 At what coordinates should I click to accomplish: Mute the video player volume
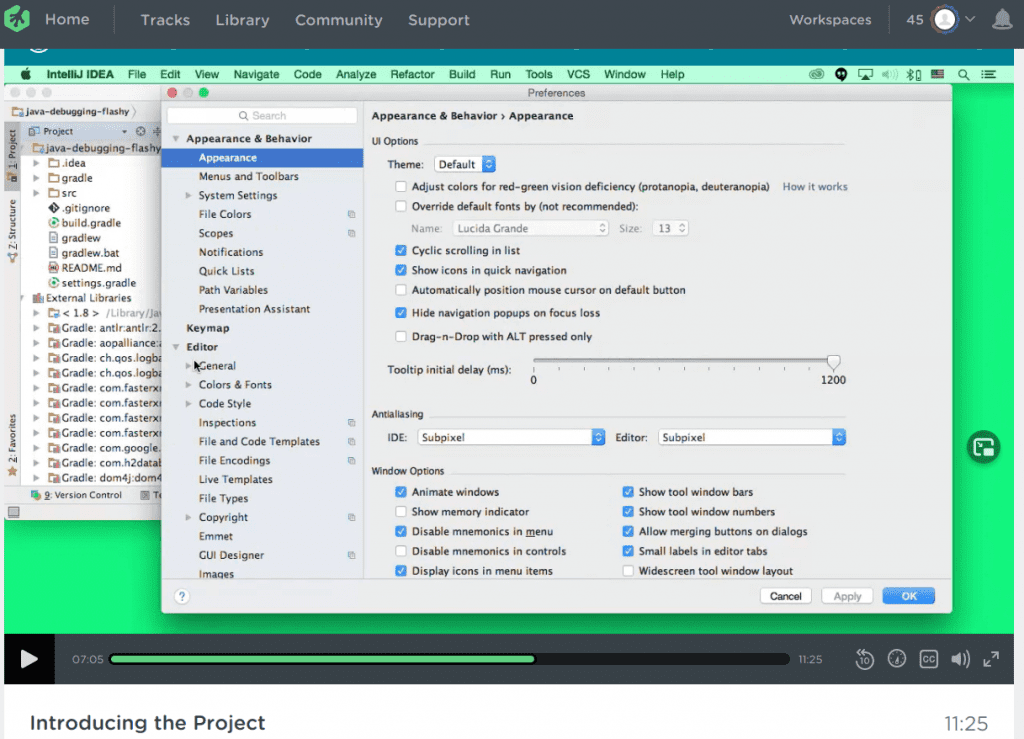[x=960, y=659]
